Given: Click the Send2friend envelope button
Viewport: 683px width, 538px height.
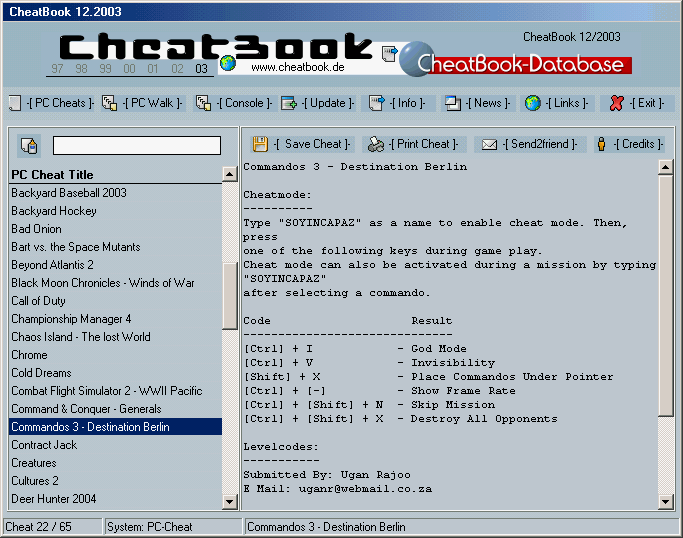Looking at the screenshot, I should 489,144.
